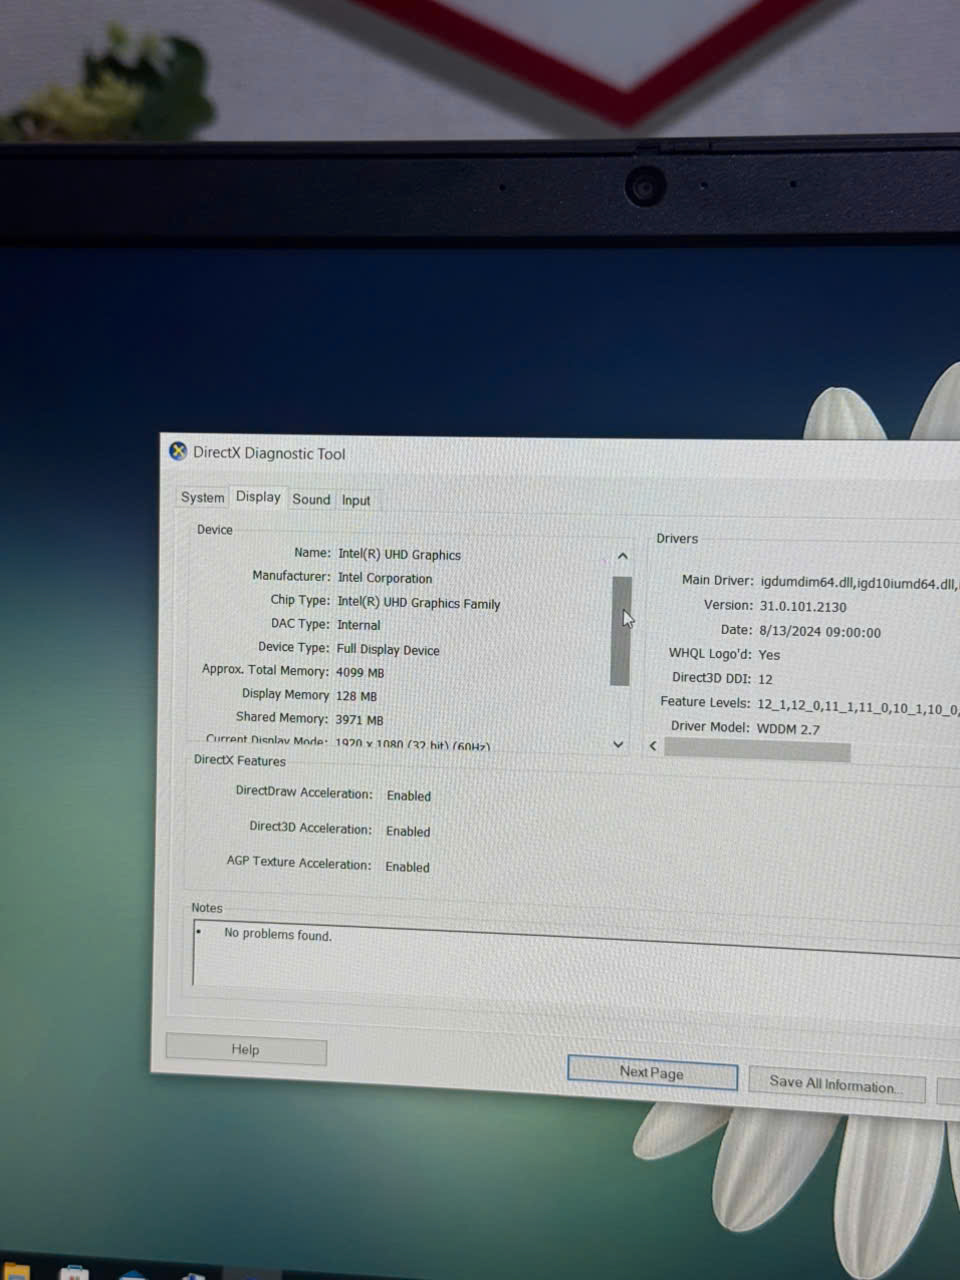Click the 'Shared Memory:' label
960x1280 pixels.
(x=281, y=717)
